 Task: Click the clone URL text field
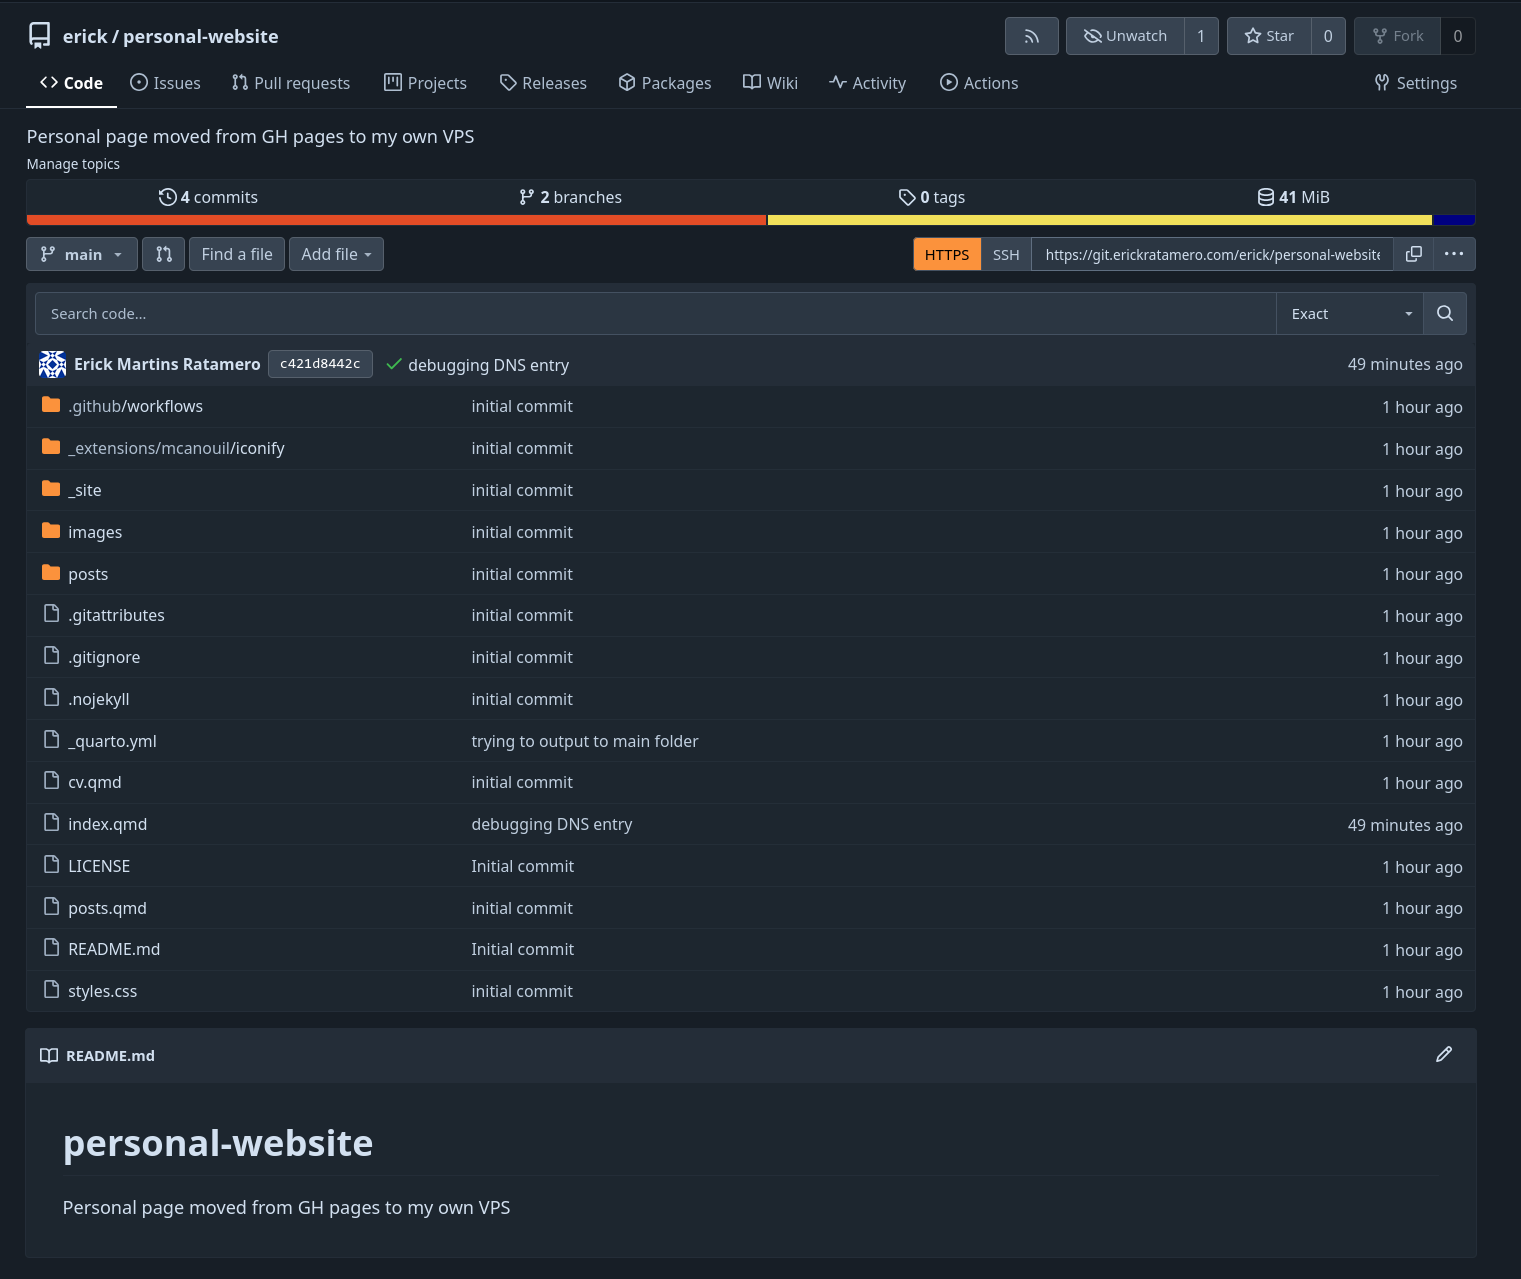click(1213, 254)
